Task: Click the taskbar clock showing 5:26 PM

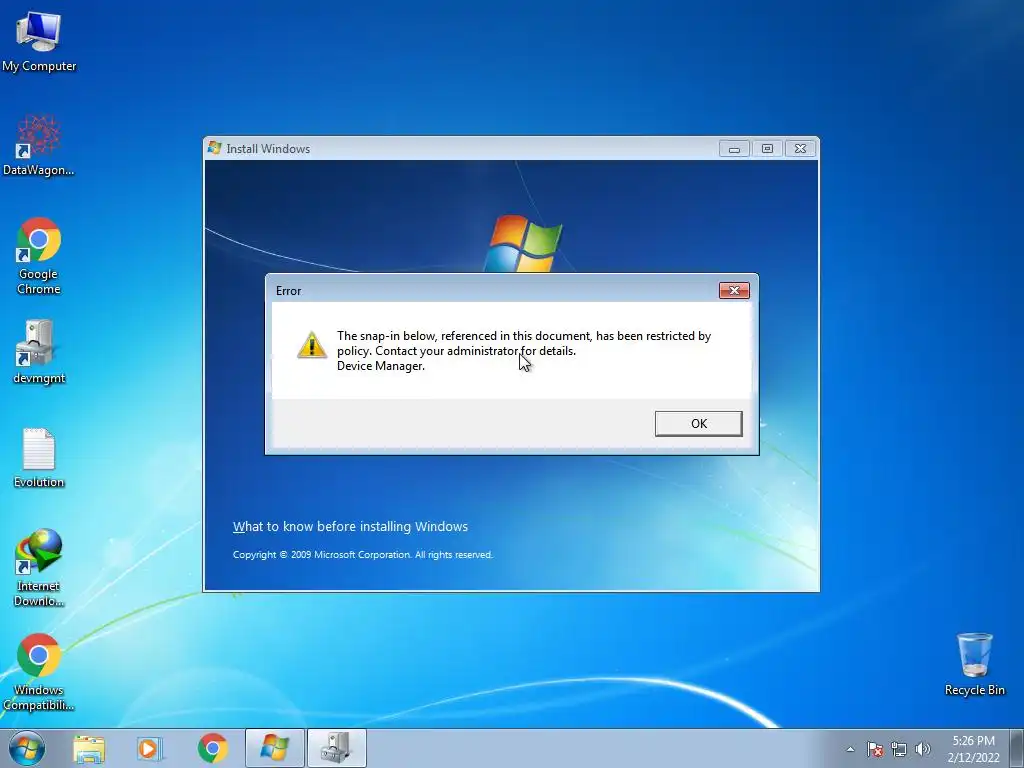Action: [x=973, y=749]
